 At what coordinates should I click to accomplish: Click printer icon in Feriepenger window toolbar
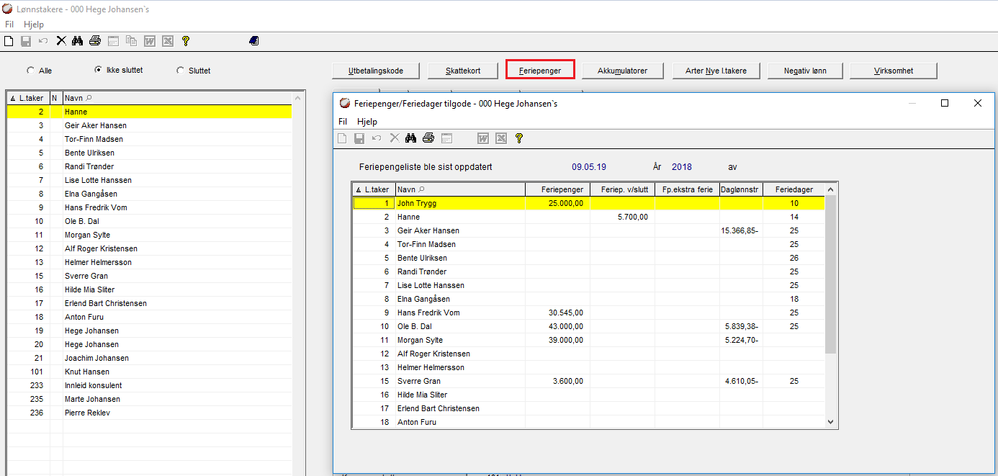pos(428,138)
